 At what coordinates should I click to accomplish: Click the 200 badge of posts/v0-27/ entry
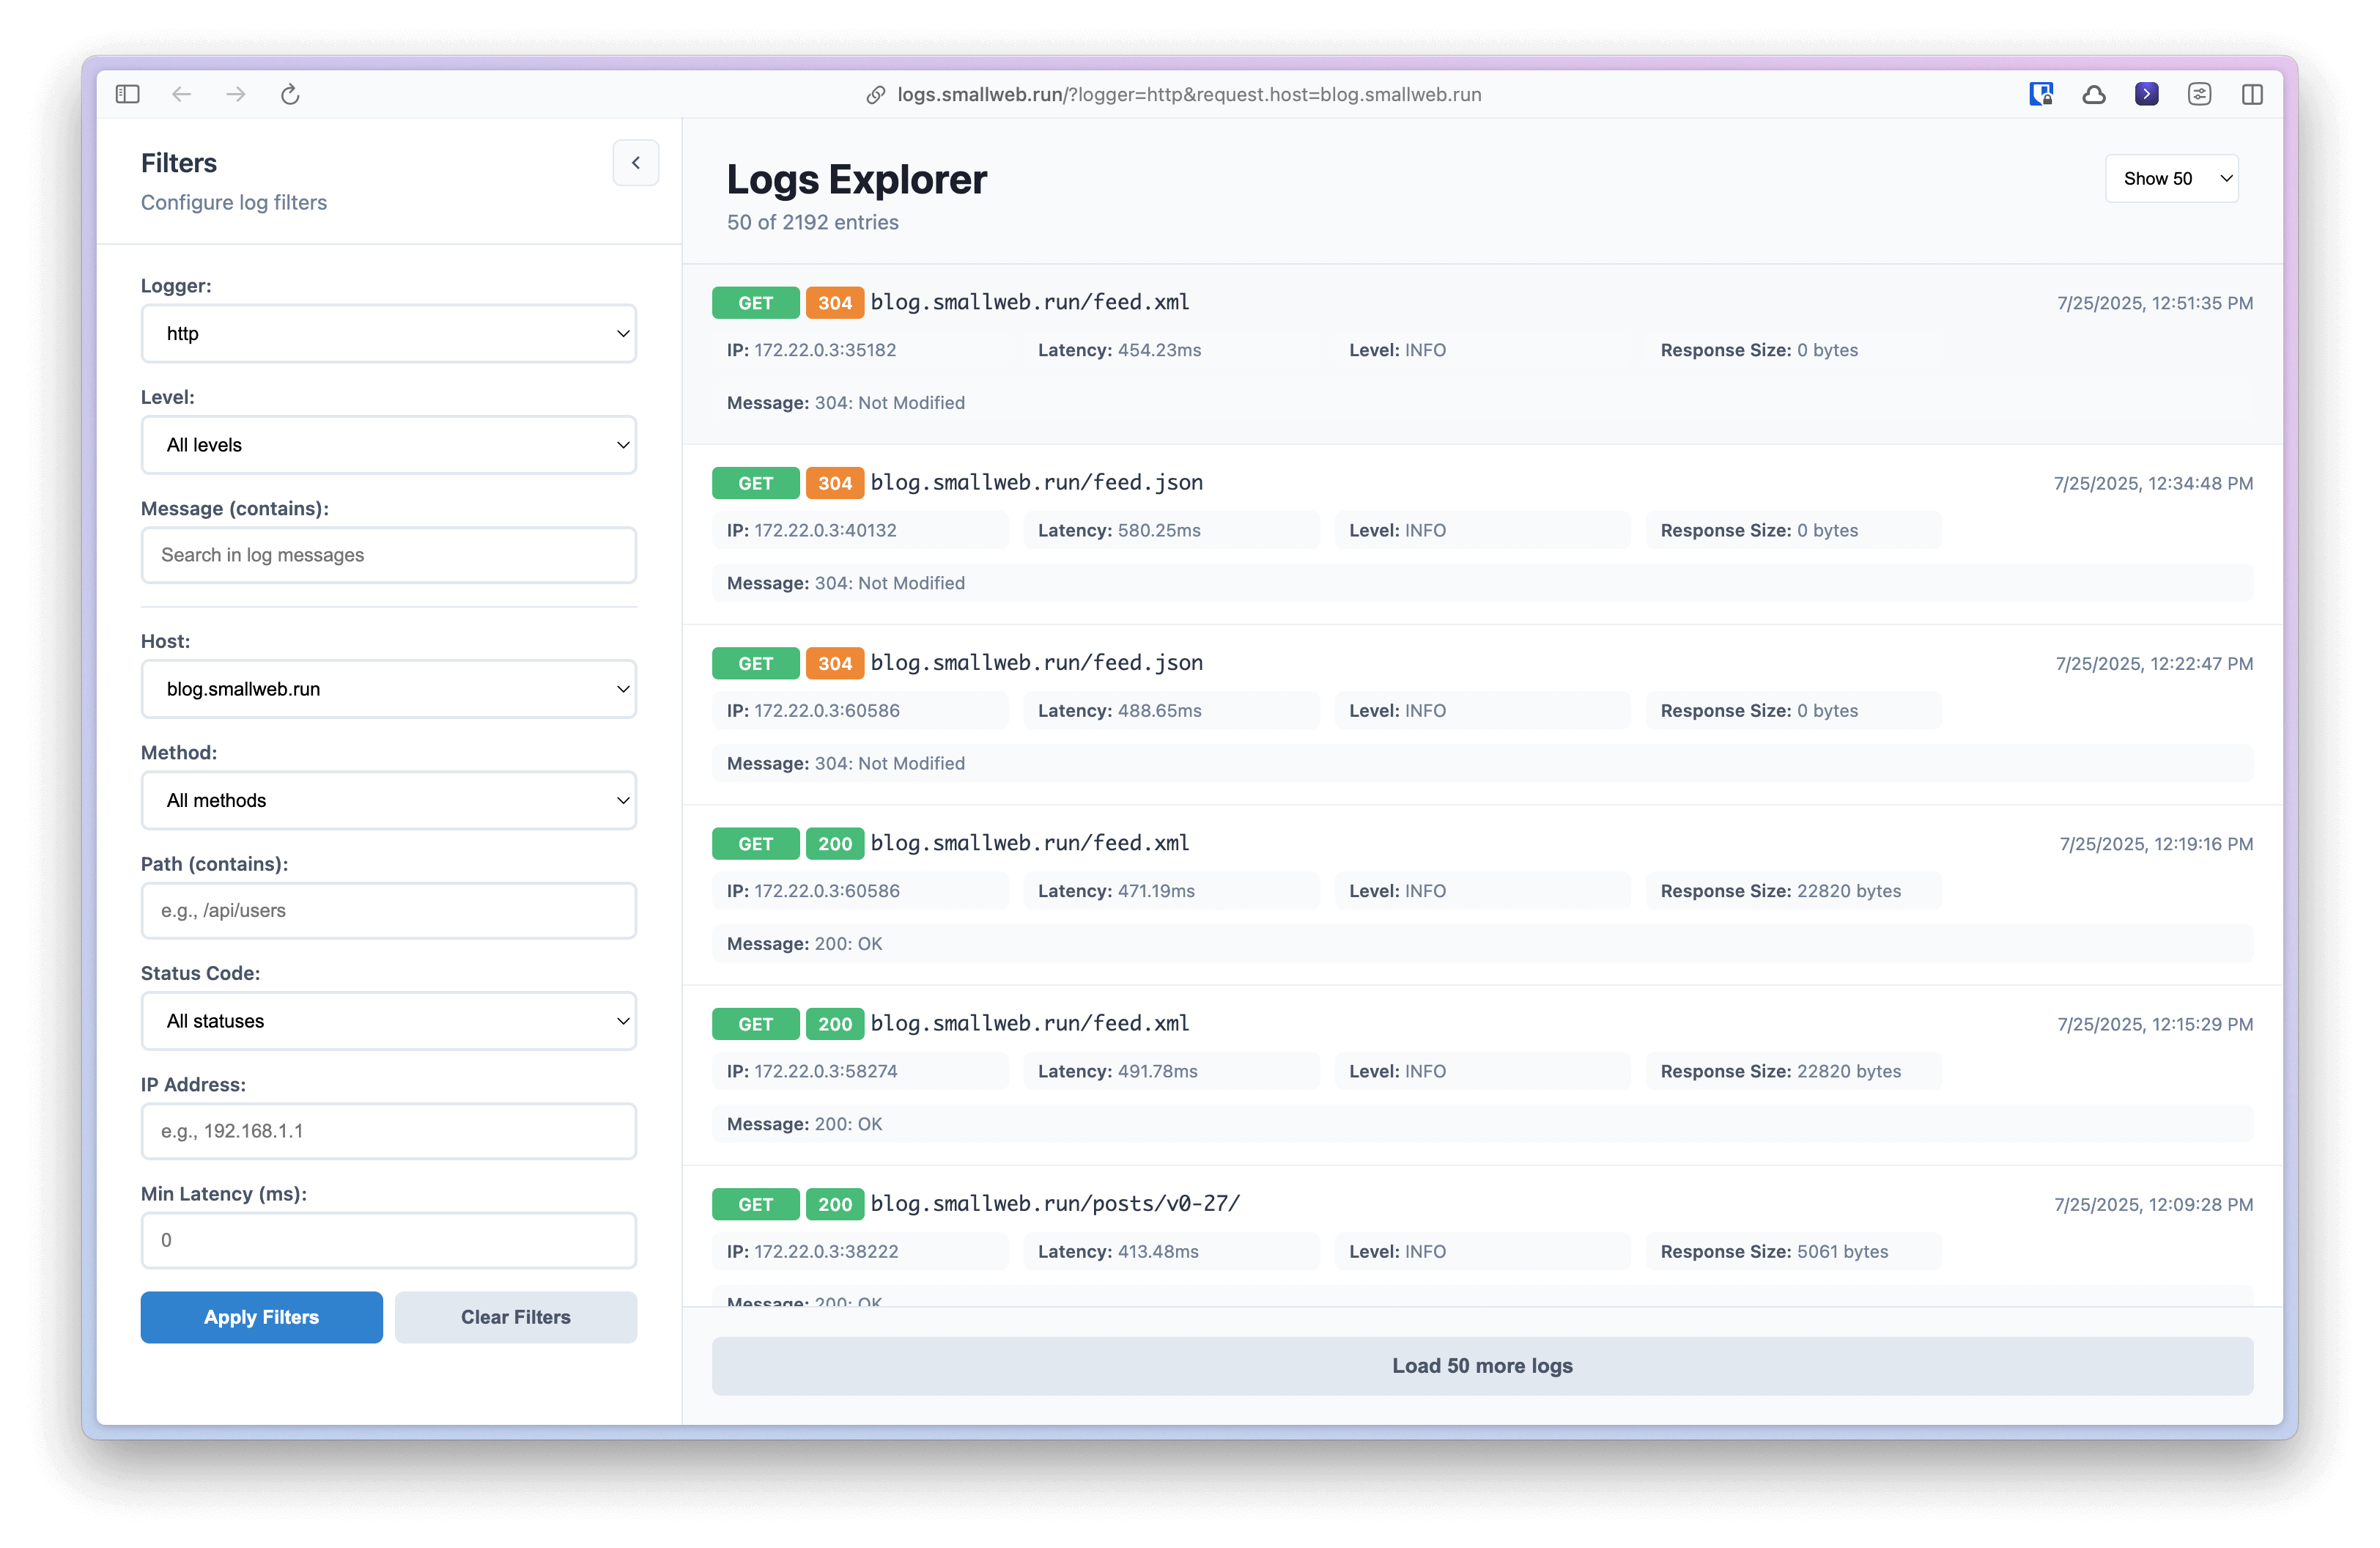(x=834, y=1204)
